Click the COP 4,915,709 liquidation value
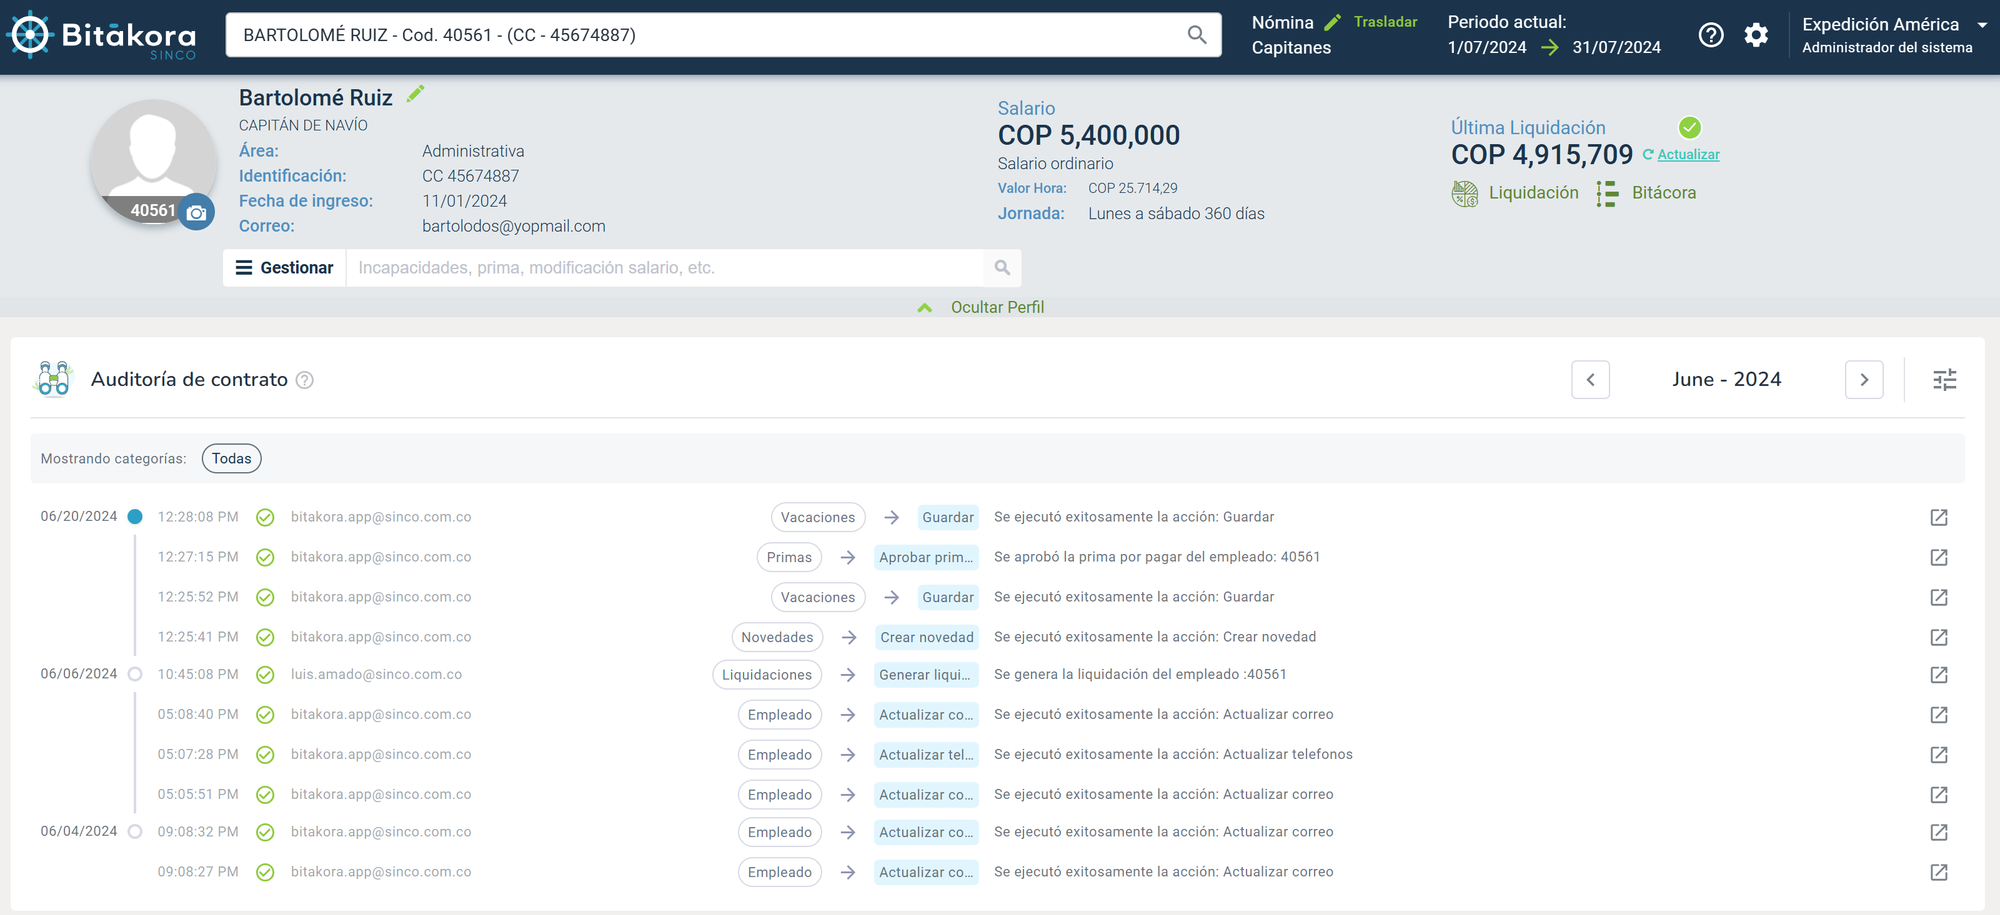Screen dimensions: 2000x915 click(1542, 155)
